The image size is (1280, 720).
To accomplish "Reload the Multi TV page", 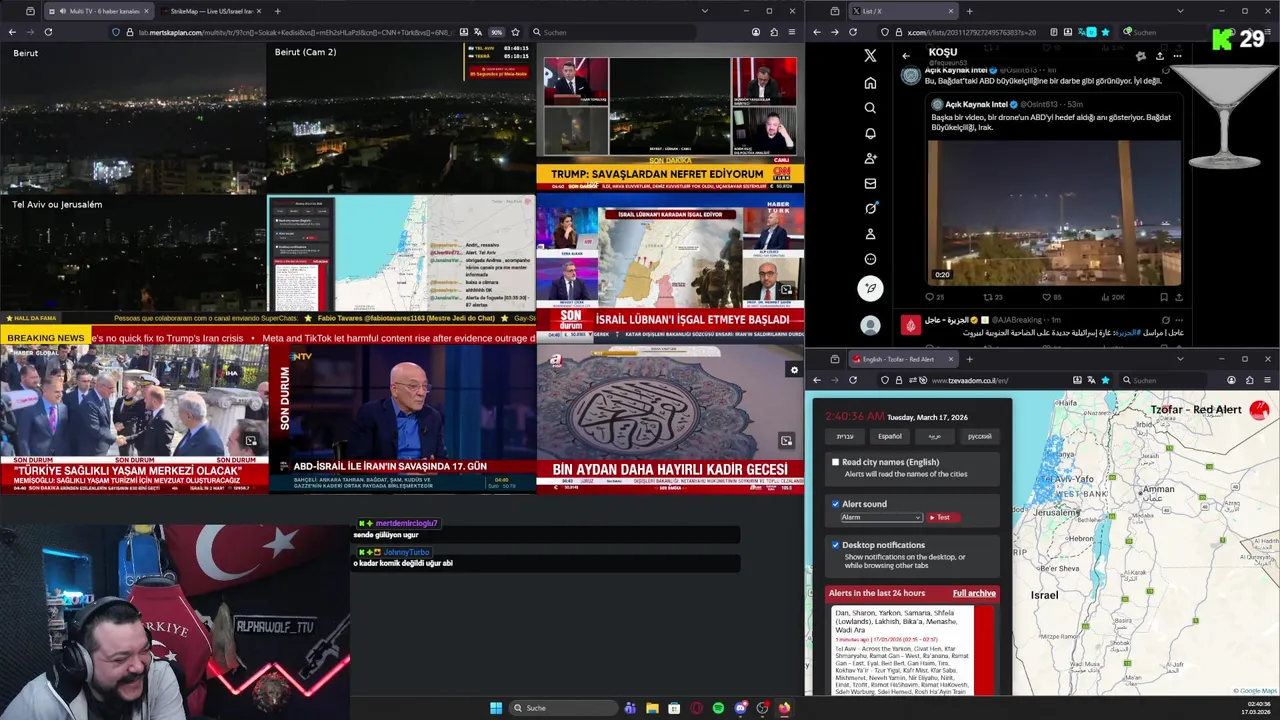I will point(48,32).
